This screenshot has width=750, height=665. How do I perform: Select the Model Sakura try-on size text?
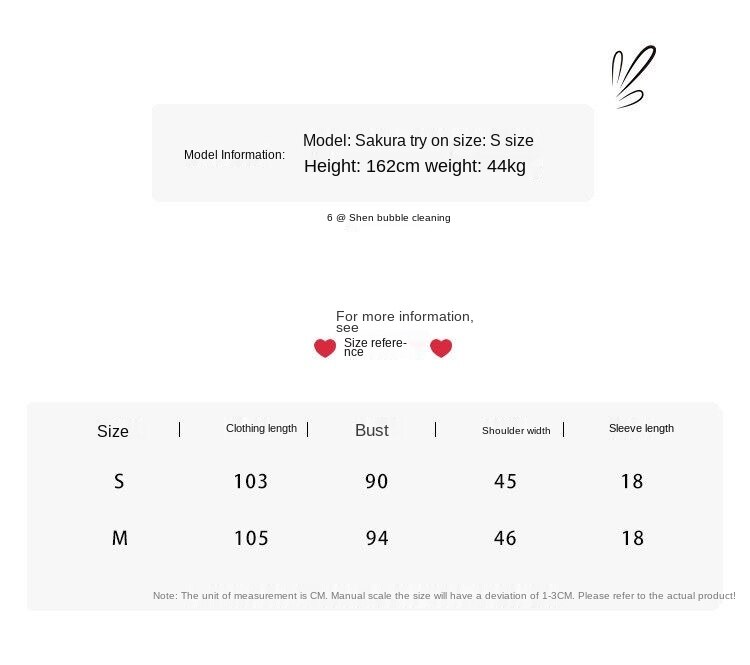(x=418, y=141)
